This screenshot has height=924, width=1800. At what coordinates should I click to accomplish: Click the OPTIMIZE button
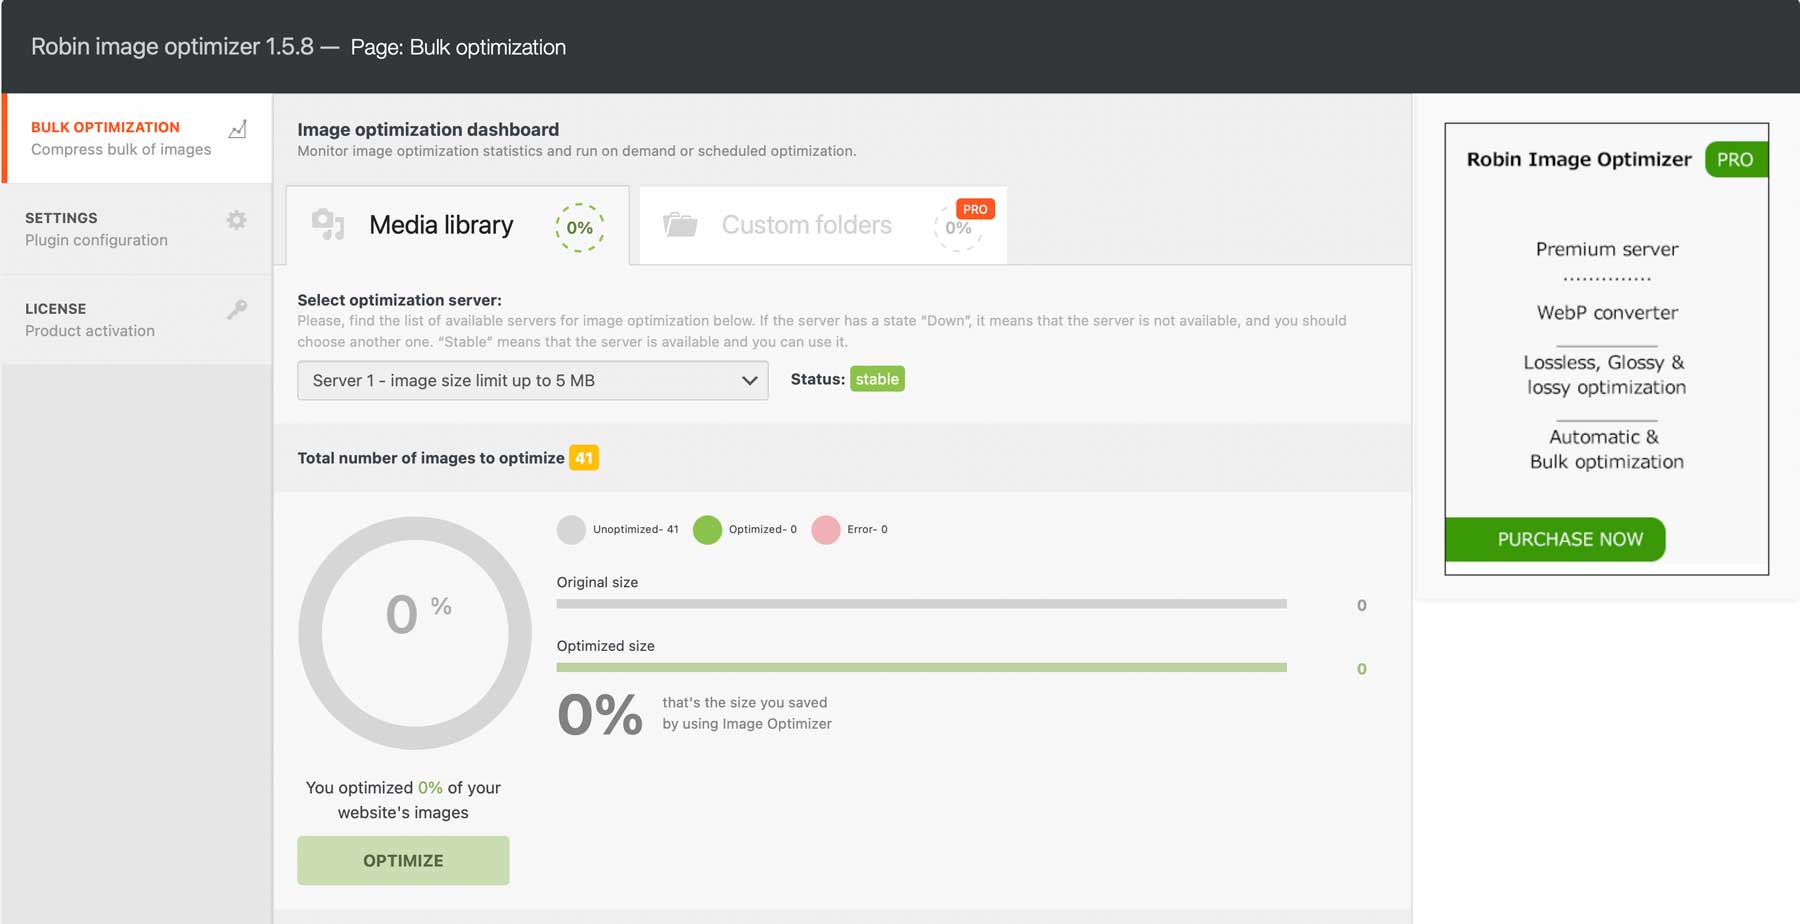pyautogui.click(x=403, y=860)
